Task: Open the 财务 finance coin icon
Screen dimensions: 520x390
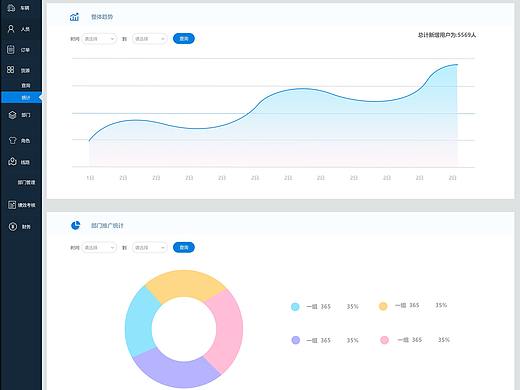Action: point(13,227)
